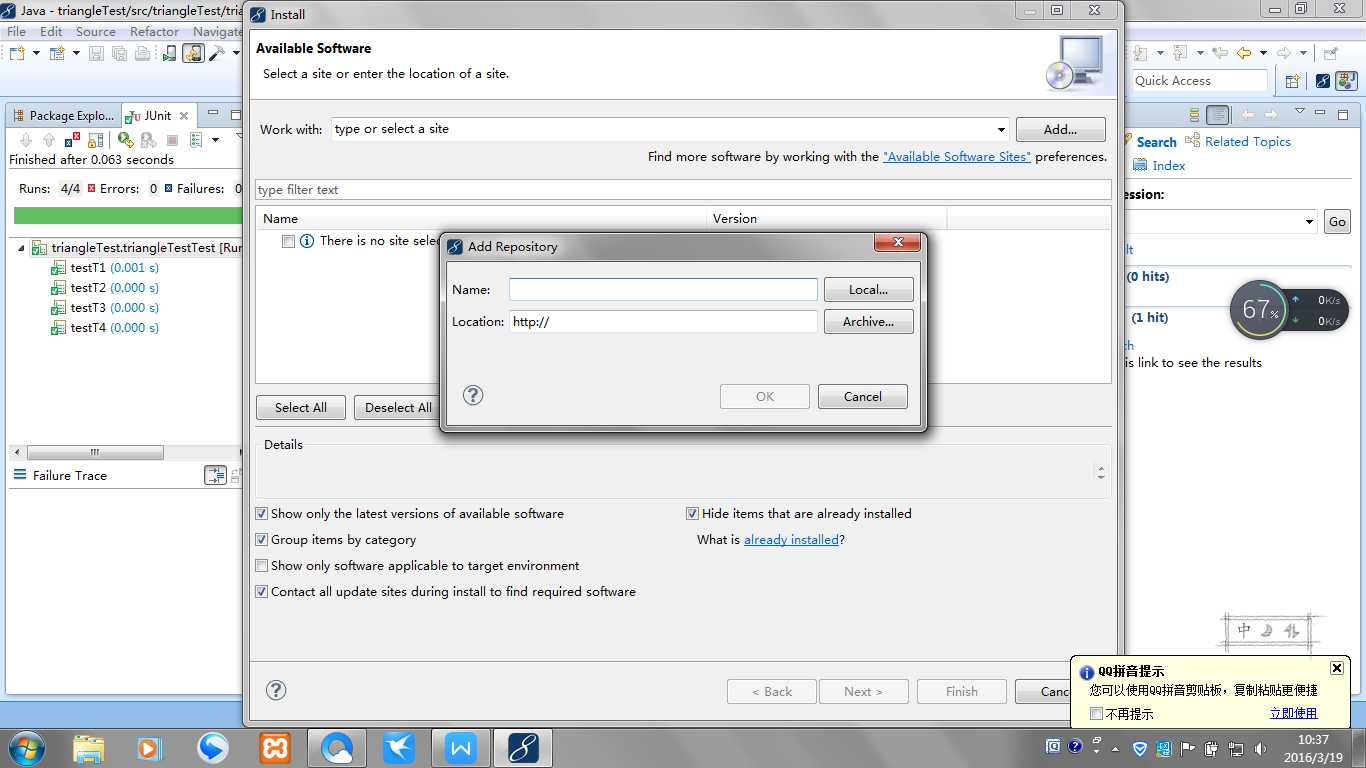Open the back navigation history dropdown
The image size is (1366, 768).
click(1263, 53)
